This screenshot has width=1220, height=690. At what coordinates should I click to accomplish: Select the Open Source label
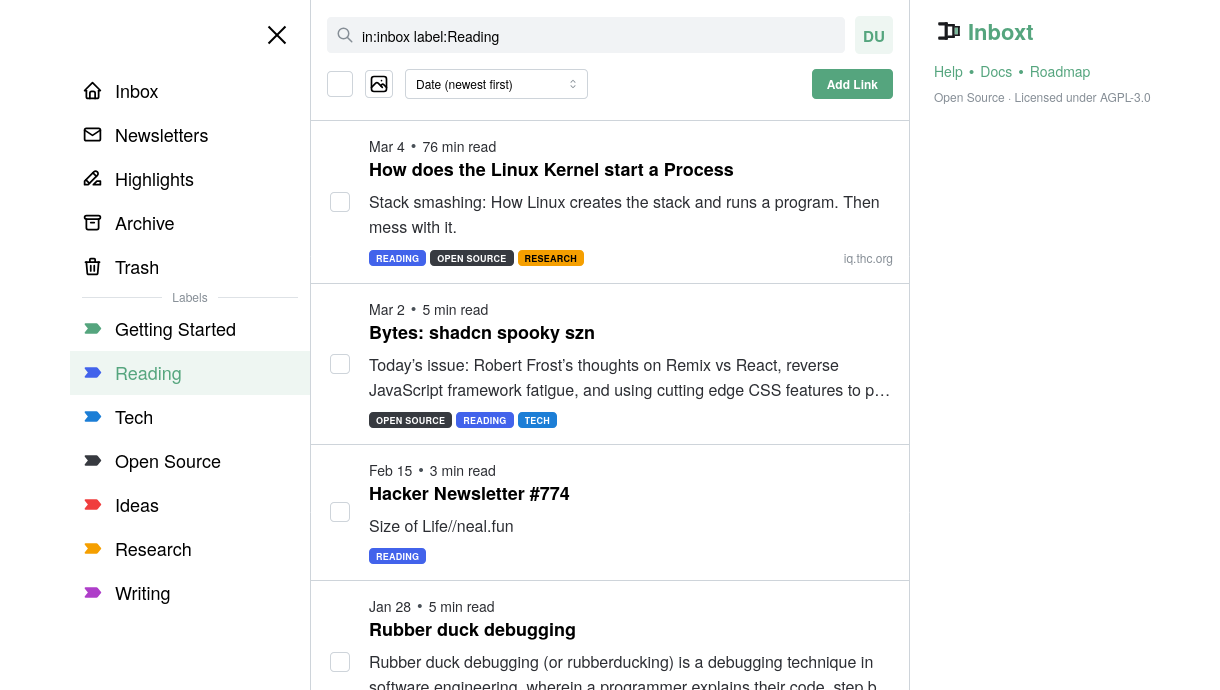pyautogui.click(x=167, y=461)
